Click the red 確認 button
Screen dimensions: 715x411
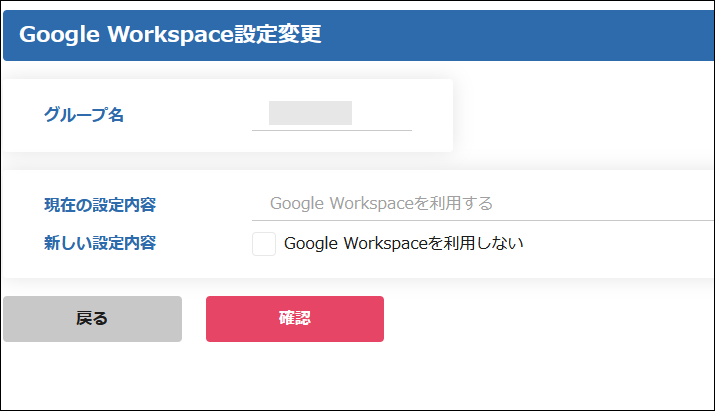pyautogui.click(x=295, y=319)
